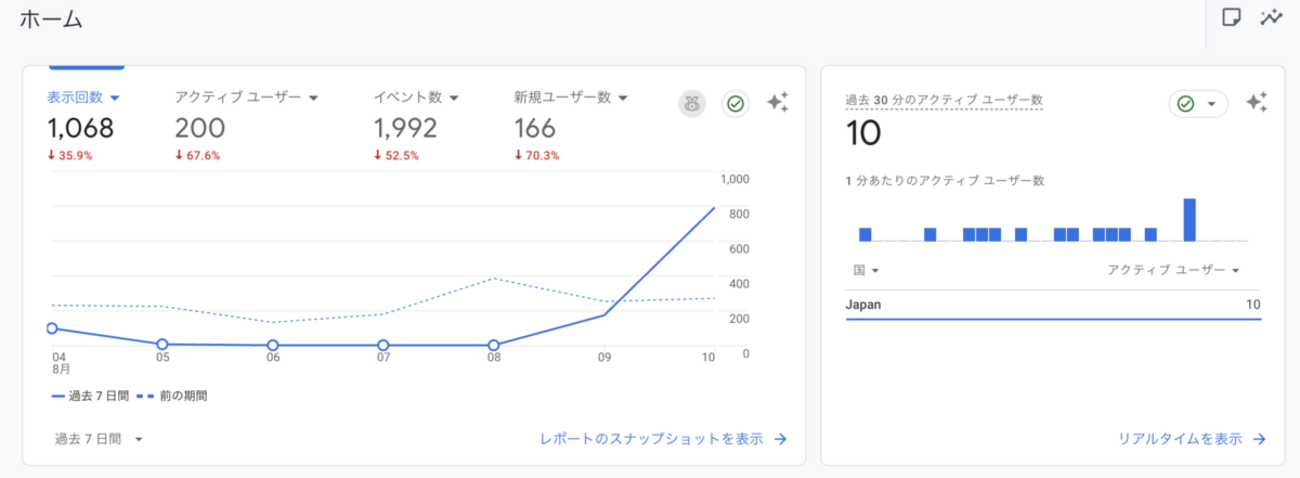Open the green checkmark dropdown on realtime card
This screenshot has width=1300, height=478.
1198,103
